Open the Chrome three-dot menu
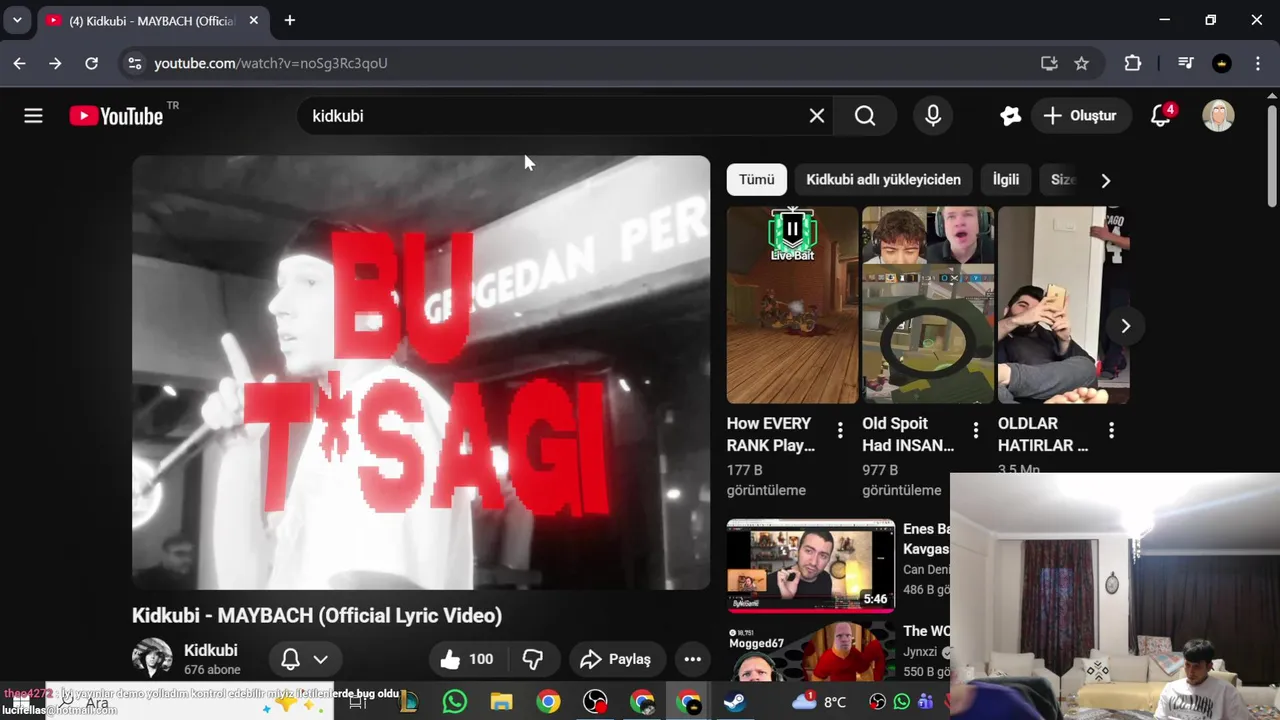 coord(1257,63)
